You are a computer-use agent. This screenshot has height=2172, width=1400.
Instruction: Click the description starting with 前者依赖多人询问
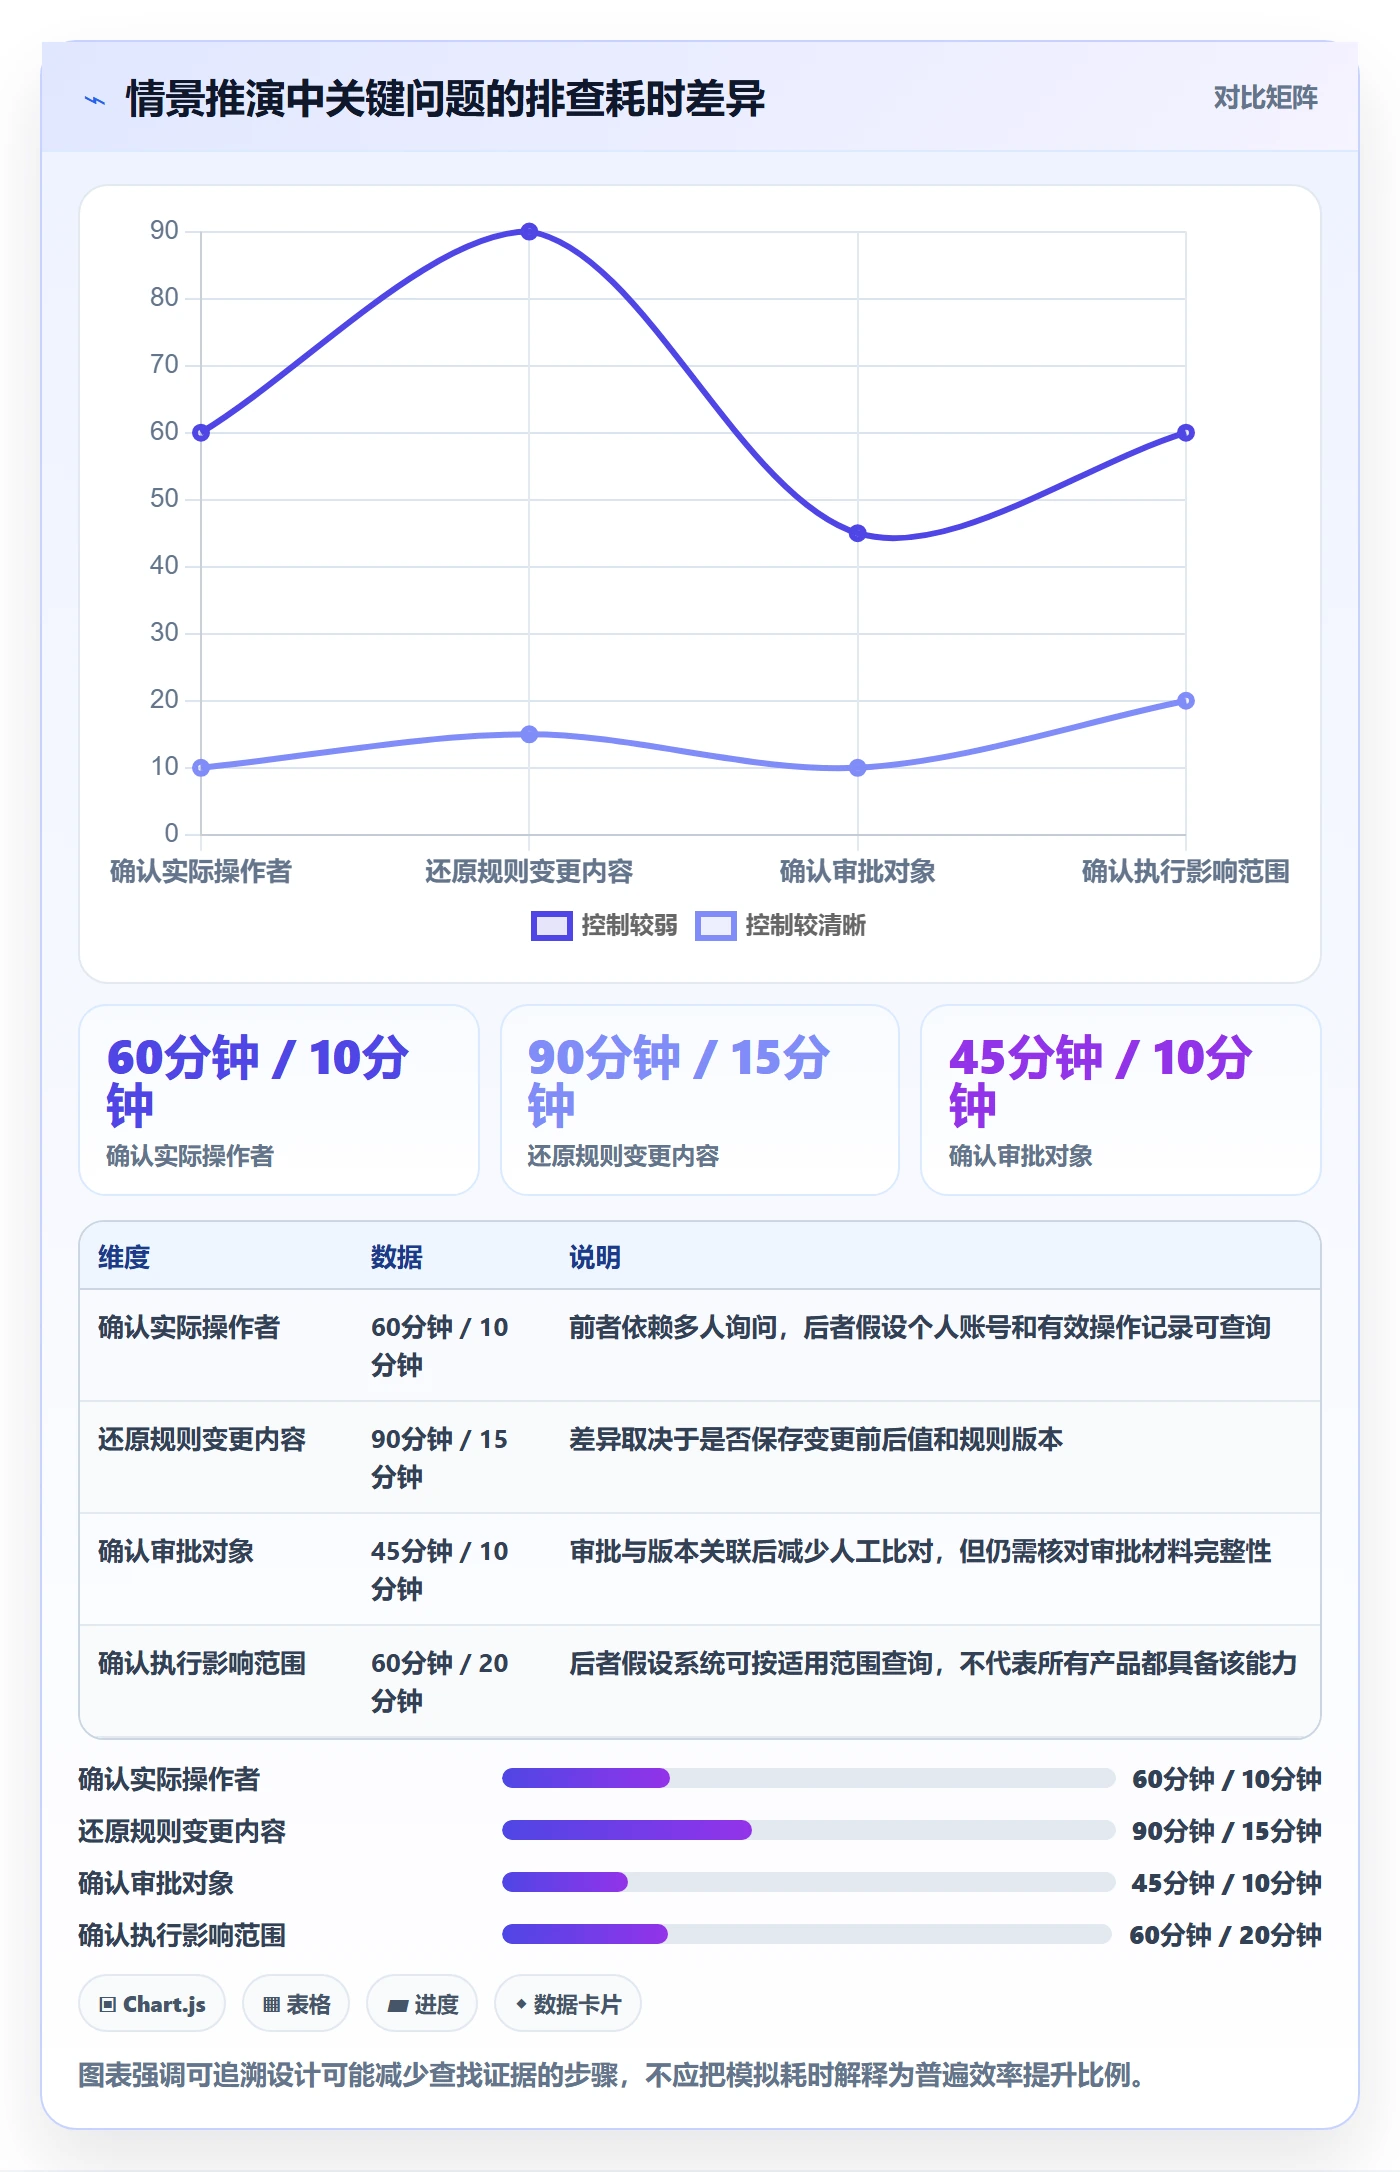point(920,1327)
